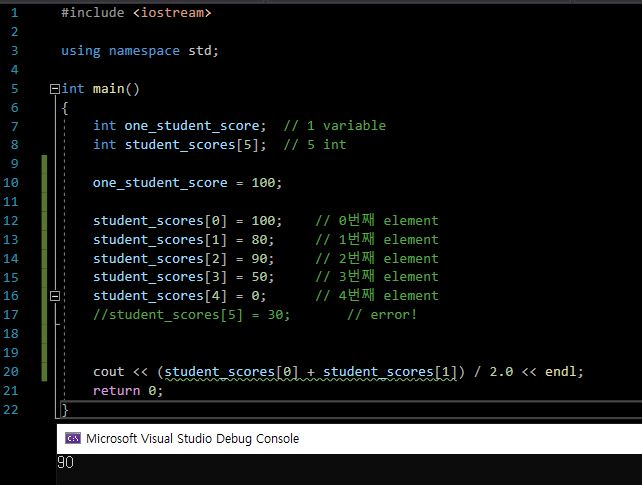642x485 pixels.
Task: Click the Debug Console window icon
Action: 73,438
